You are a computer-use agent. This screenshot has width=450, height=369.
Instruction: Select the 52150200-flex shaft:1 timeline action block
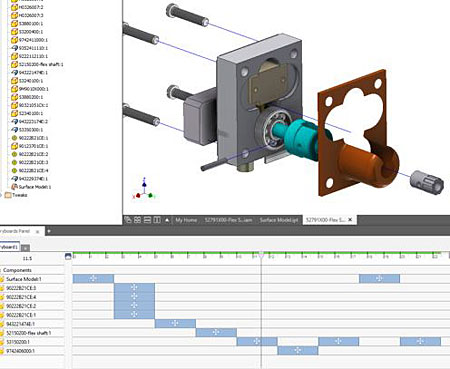coord(216,332)
